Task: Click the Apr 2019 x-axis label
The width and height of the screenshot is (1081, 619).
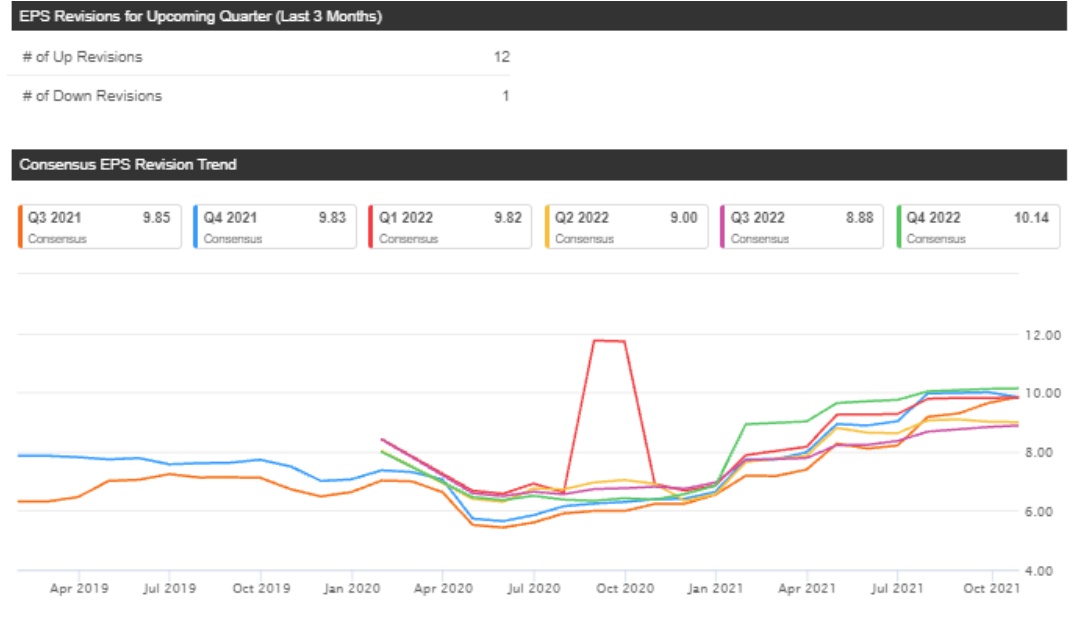Action: (x=79, y=589)
